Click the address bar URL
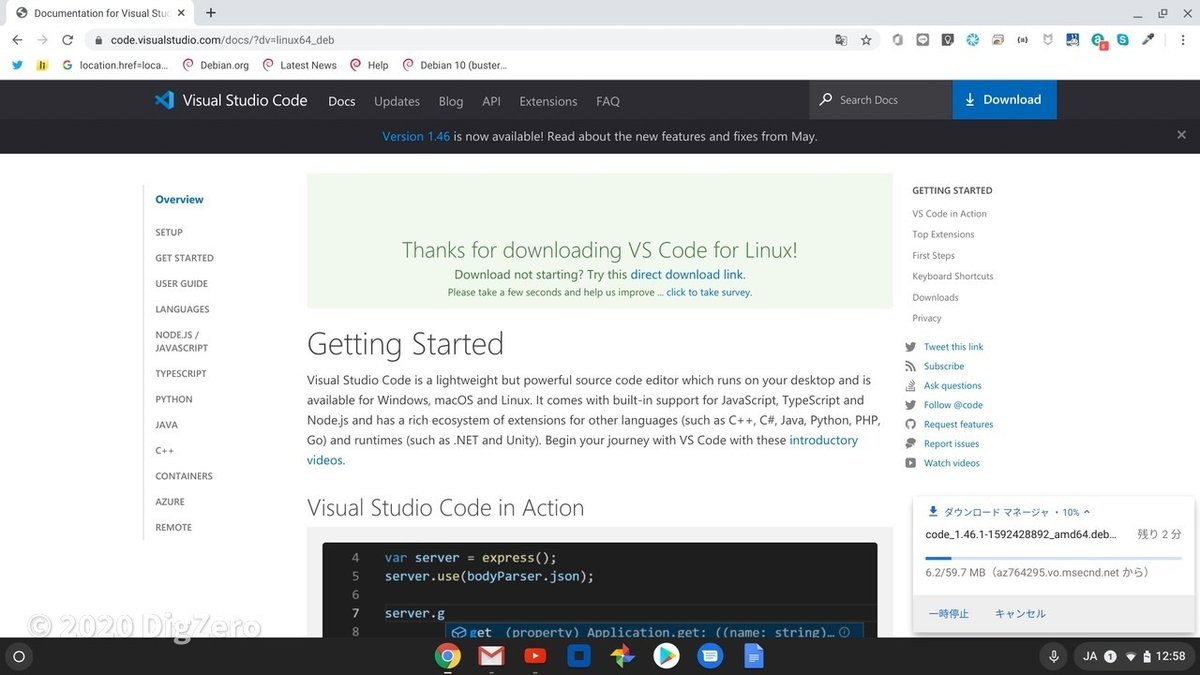Screen dimensions: 1200x675 click(222, 40)
